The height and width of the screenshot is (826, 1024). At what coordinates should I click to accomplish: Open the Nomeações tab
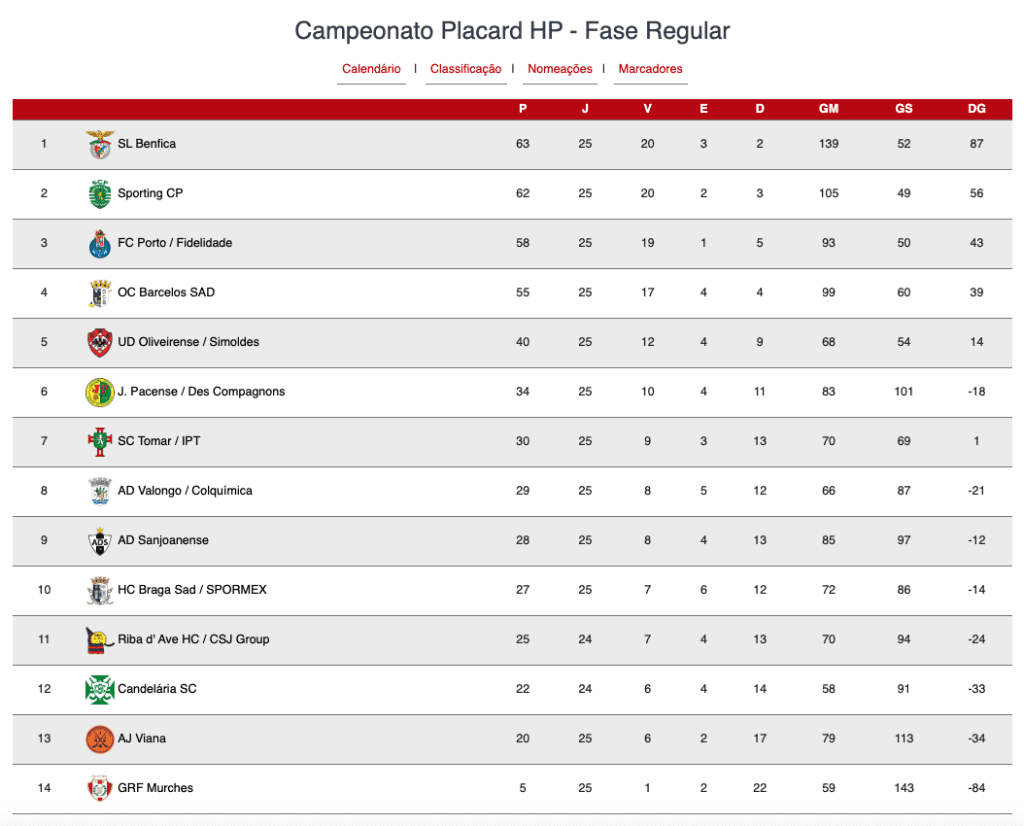tap(560, 69)
